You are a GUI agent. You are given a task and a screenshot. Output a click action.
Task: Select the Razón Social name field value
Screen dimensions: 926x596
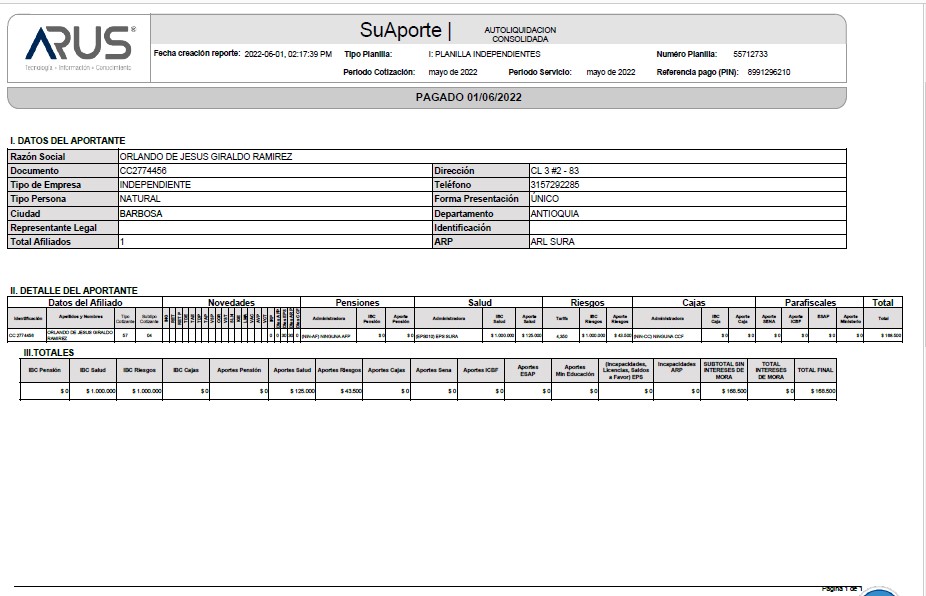click(x=205, y=157)
